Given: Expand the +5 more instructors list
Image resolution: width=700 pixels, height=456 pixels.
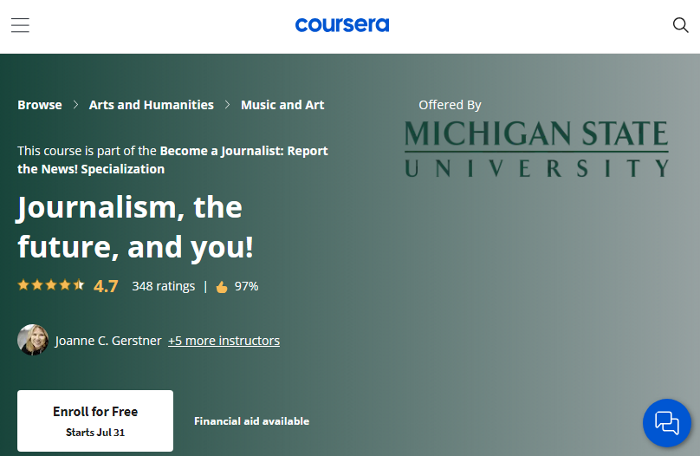Looking at the screenshot, I should point(224,341).
